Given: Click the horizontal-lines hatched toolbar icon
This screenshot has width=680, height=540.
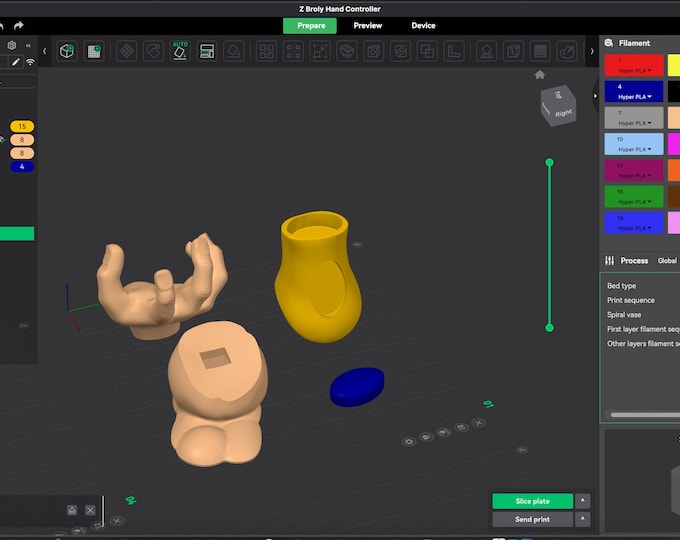Looking at the screenshot, I should [540, 51].
